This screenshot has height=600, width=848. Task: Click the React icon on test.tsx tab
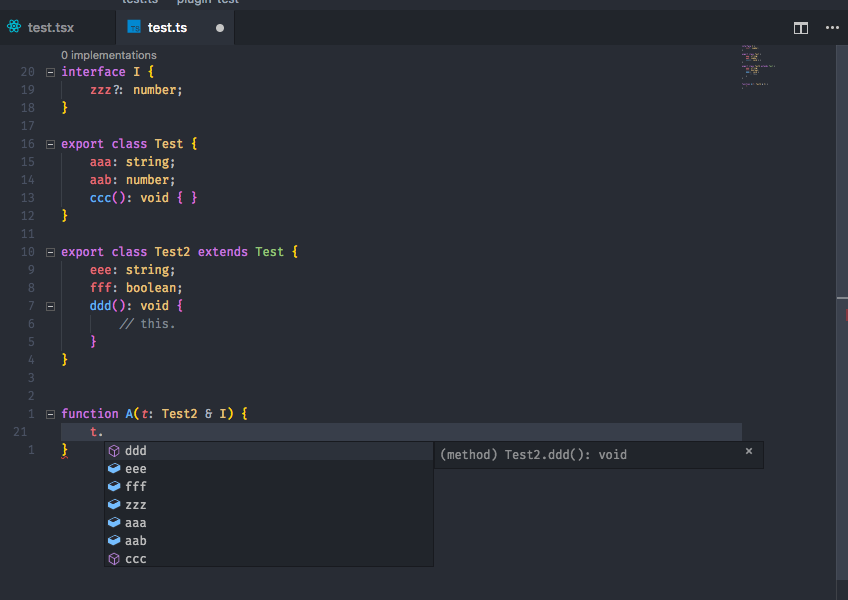[x=14, y=27]
